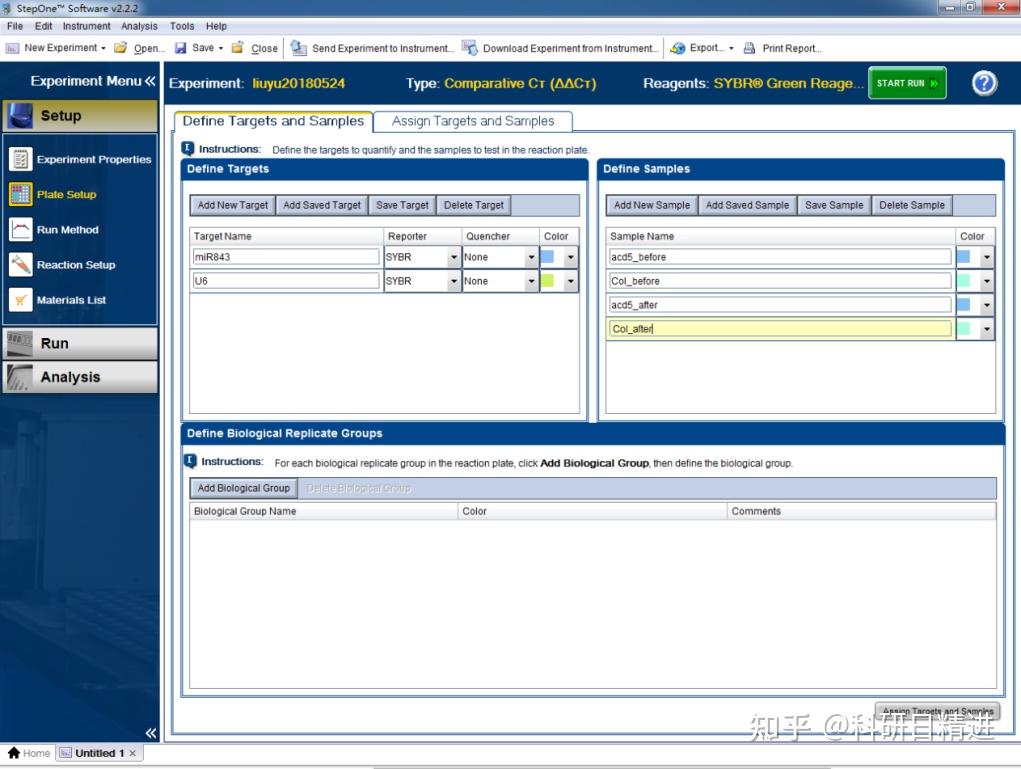1021x769 pixels.
Task: Click the New Experiment toolbar icon
Action: coord(12,48)
